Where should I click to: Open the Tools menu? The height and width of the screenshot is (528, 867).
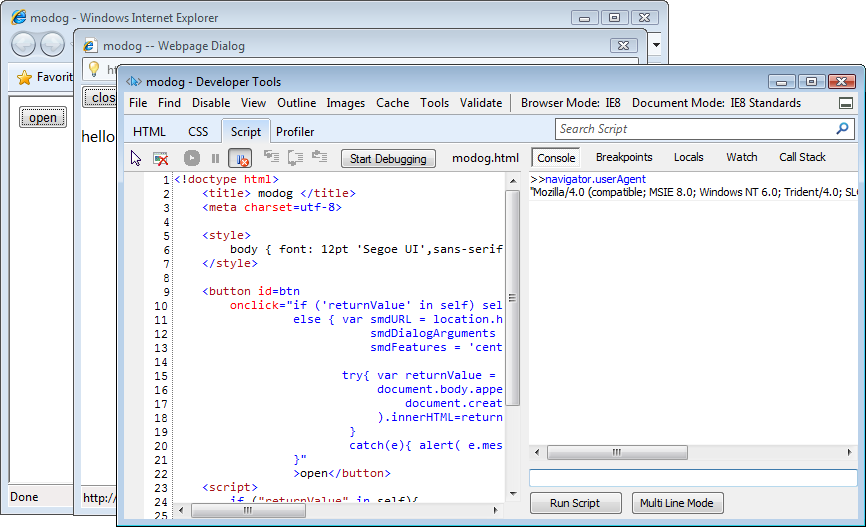[x=434, y=103]
